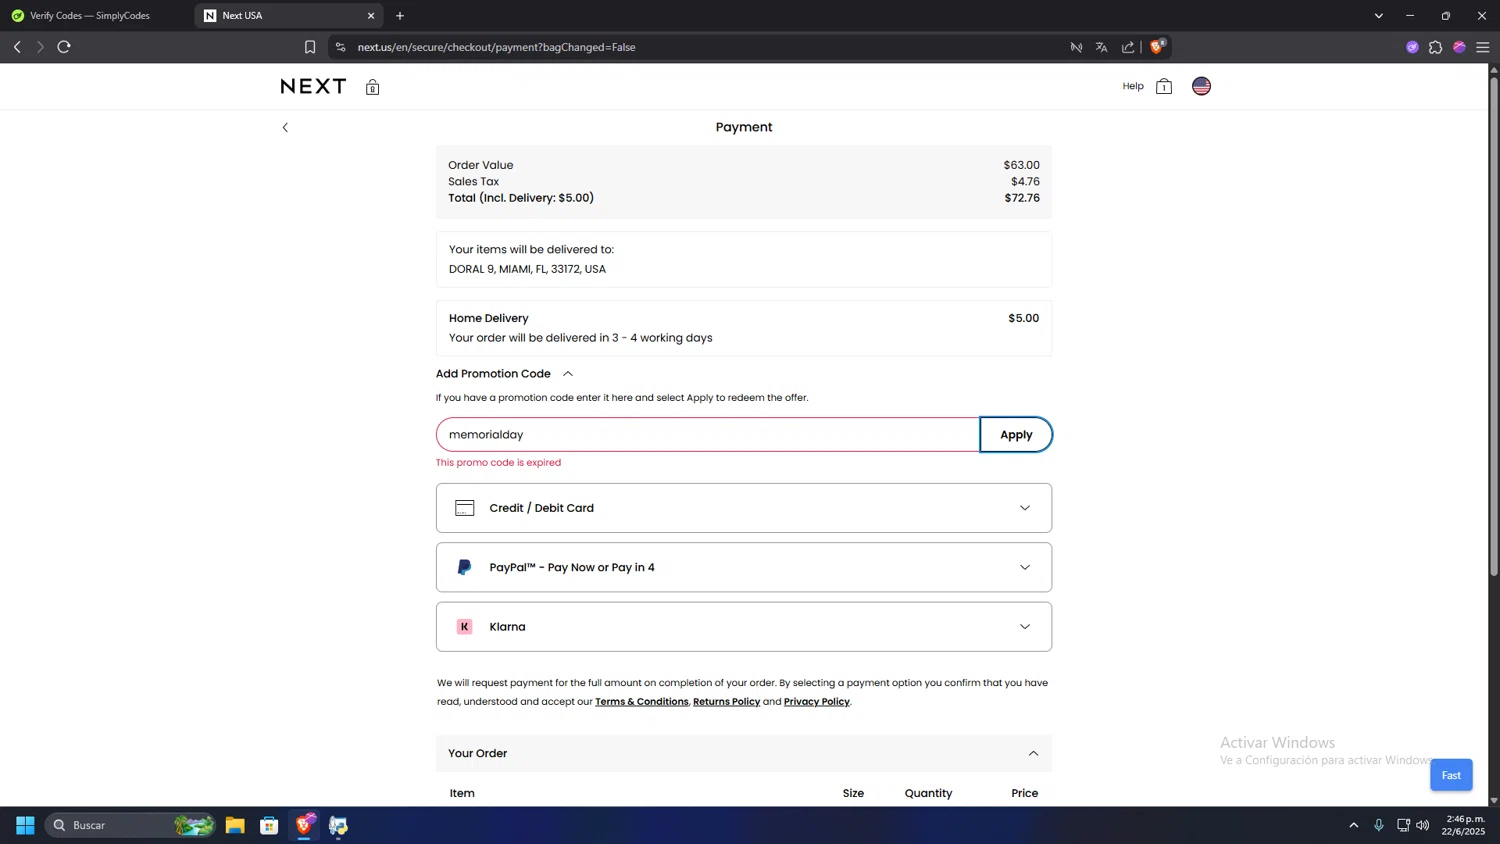This screenshot has width=1500, height=844.
Task: Reload the page
Action: pos(64,47)
